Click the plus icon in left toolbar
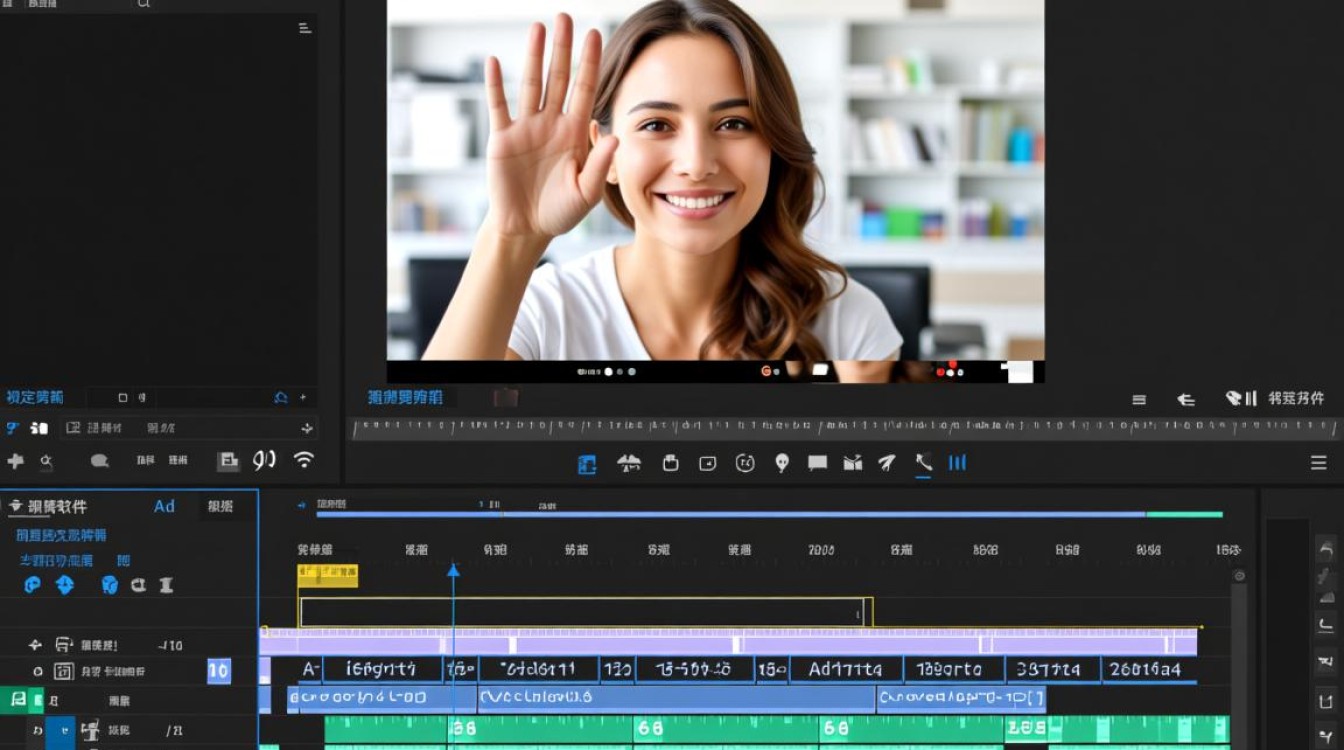The image size is (1344, 750). [15, 461]
